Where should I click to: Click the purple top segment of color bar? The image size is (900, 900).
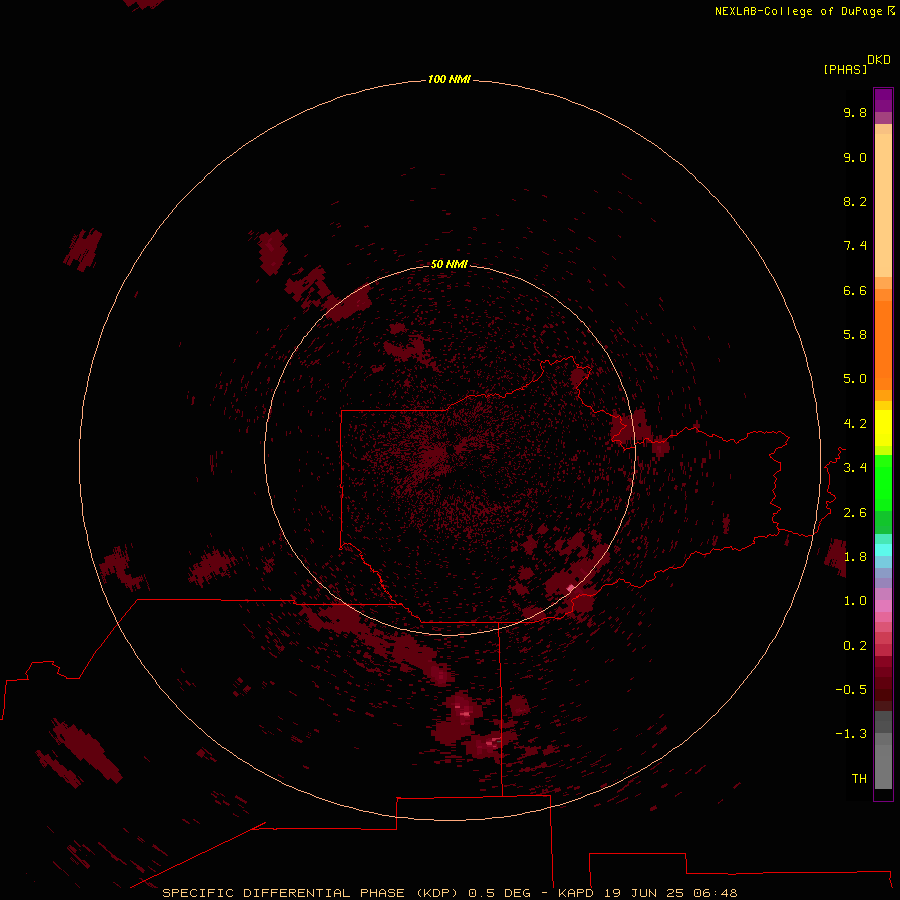883,100
